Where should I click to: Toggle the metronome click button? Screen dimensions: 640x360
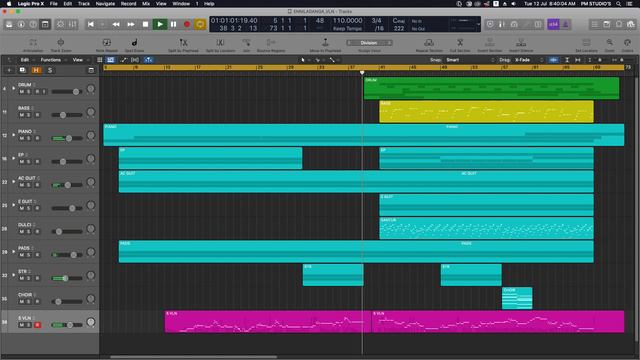click(565, 24)
